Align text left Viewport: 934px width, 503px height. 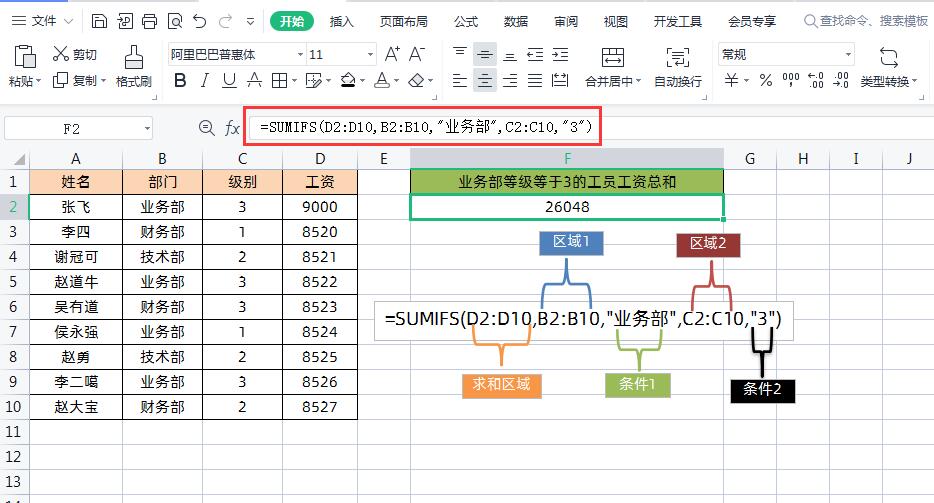click(460, 80)
